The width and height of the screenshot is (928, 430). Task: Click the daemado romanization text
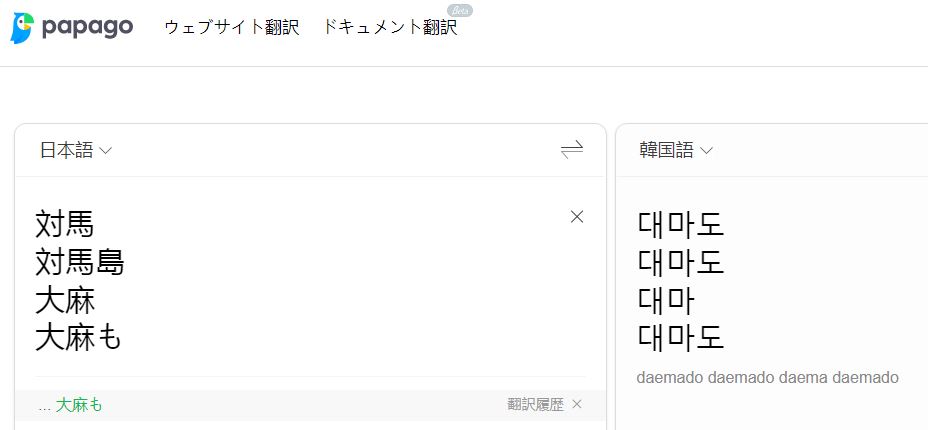point(768,377)
